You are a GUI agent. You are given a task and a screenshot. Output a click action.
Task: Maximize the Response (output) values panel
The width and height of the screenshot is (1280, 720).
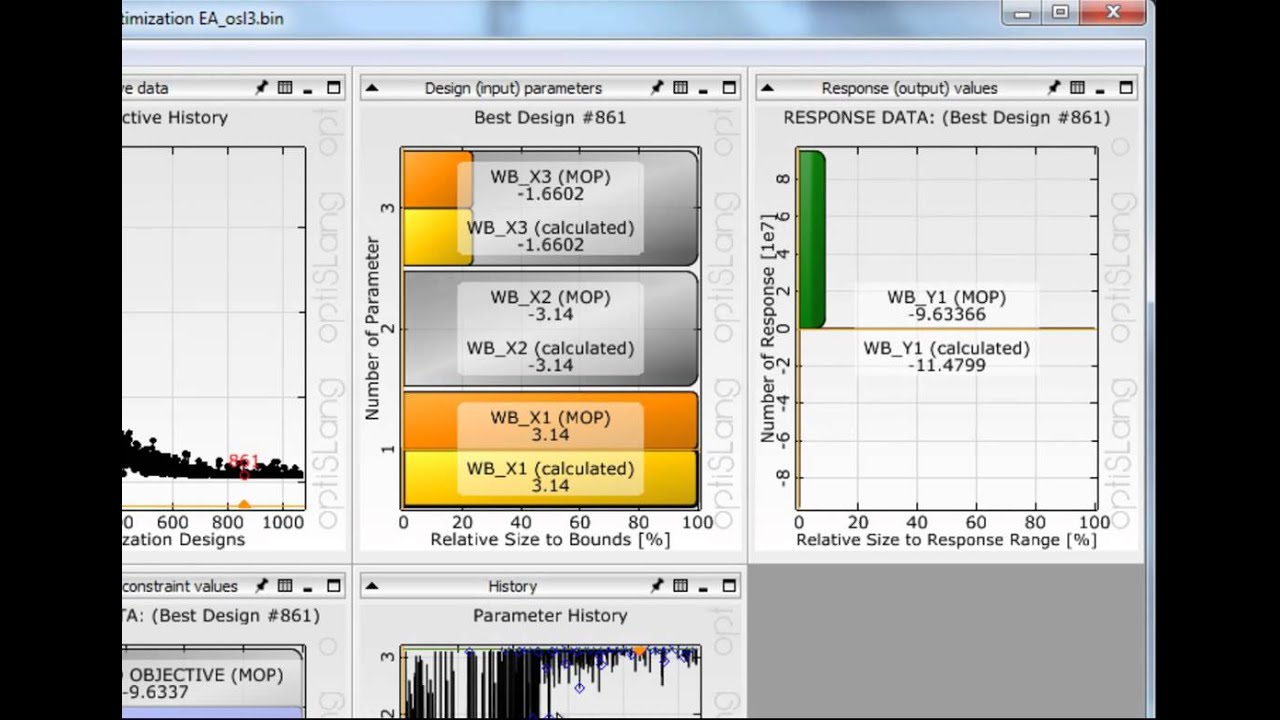tap(1126, 88)
